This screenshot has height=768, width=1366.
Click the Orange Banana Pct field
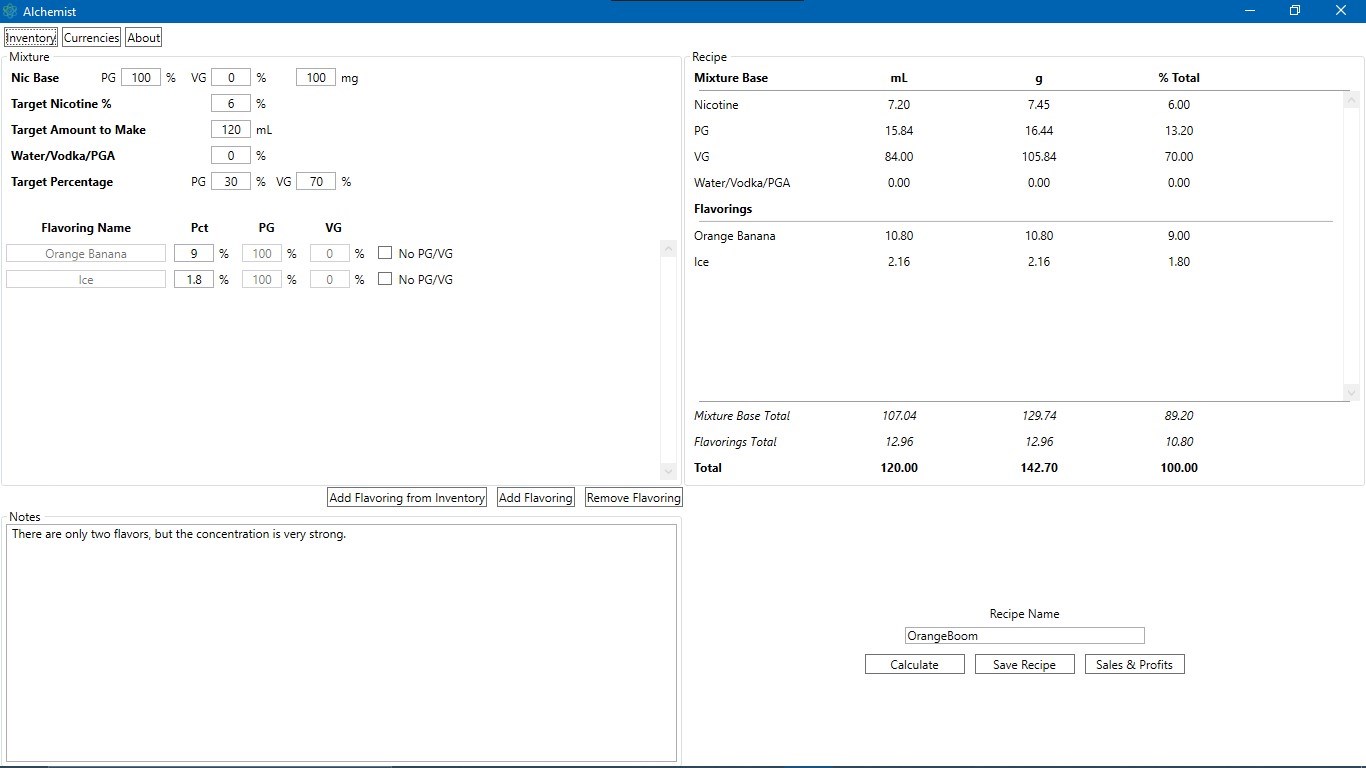click(194, 253)
